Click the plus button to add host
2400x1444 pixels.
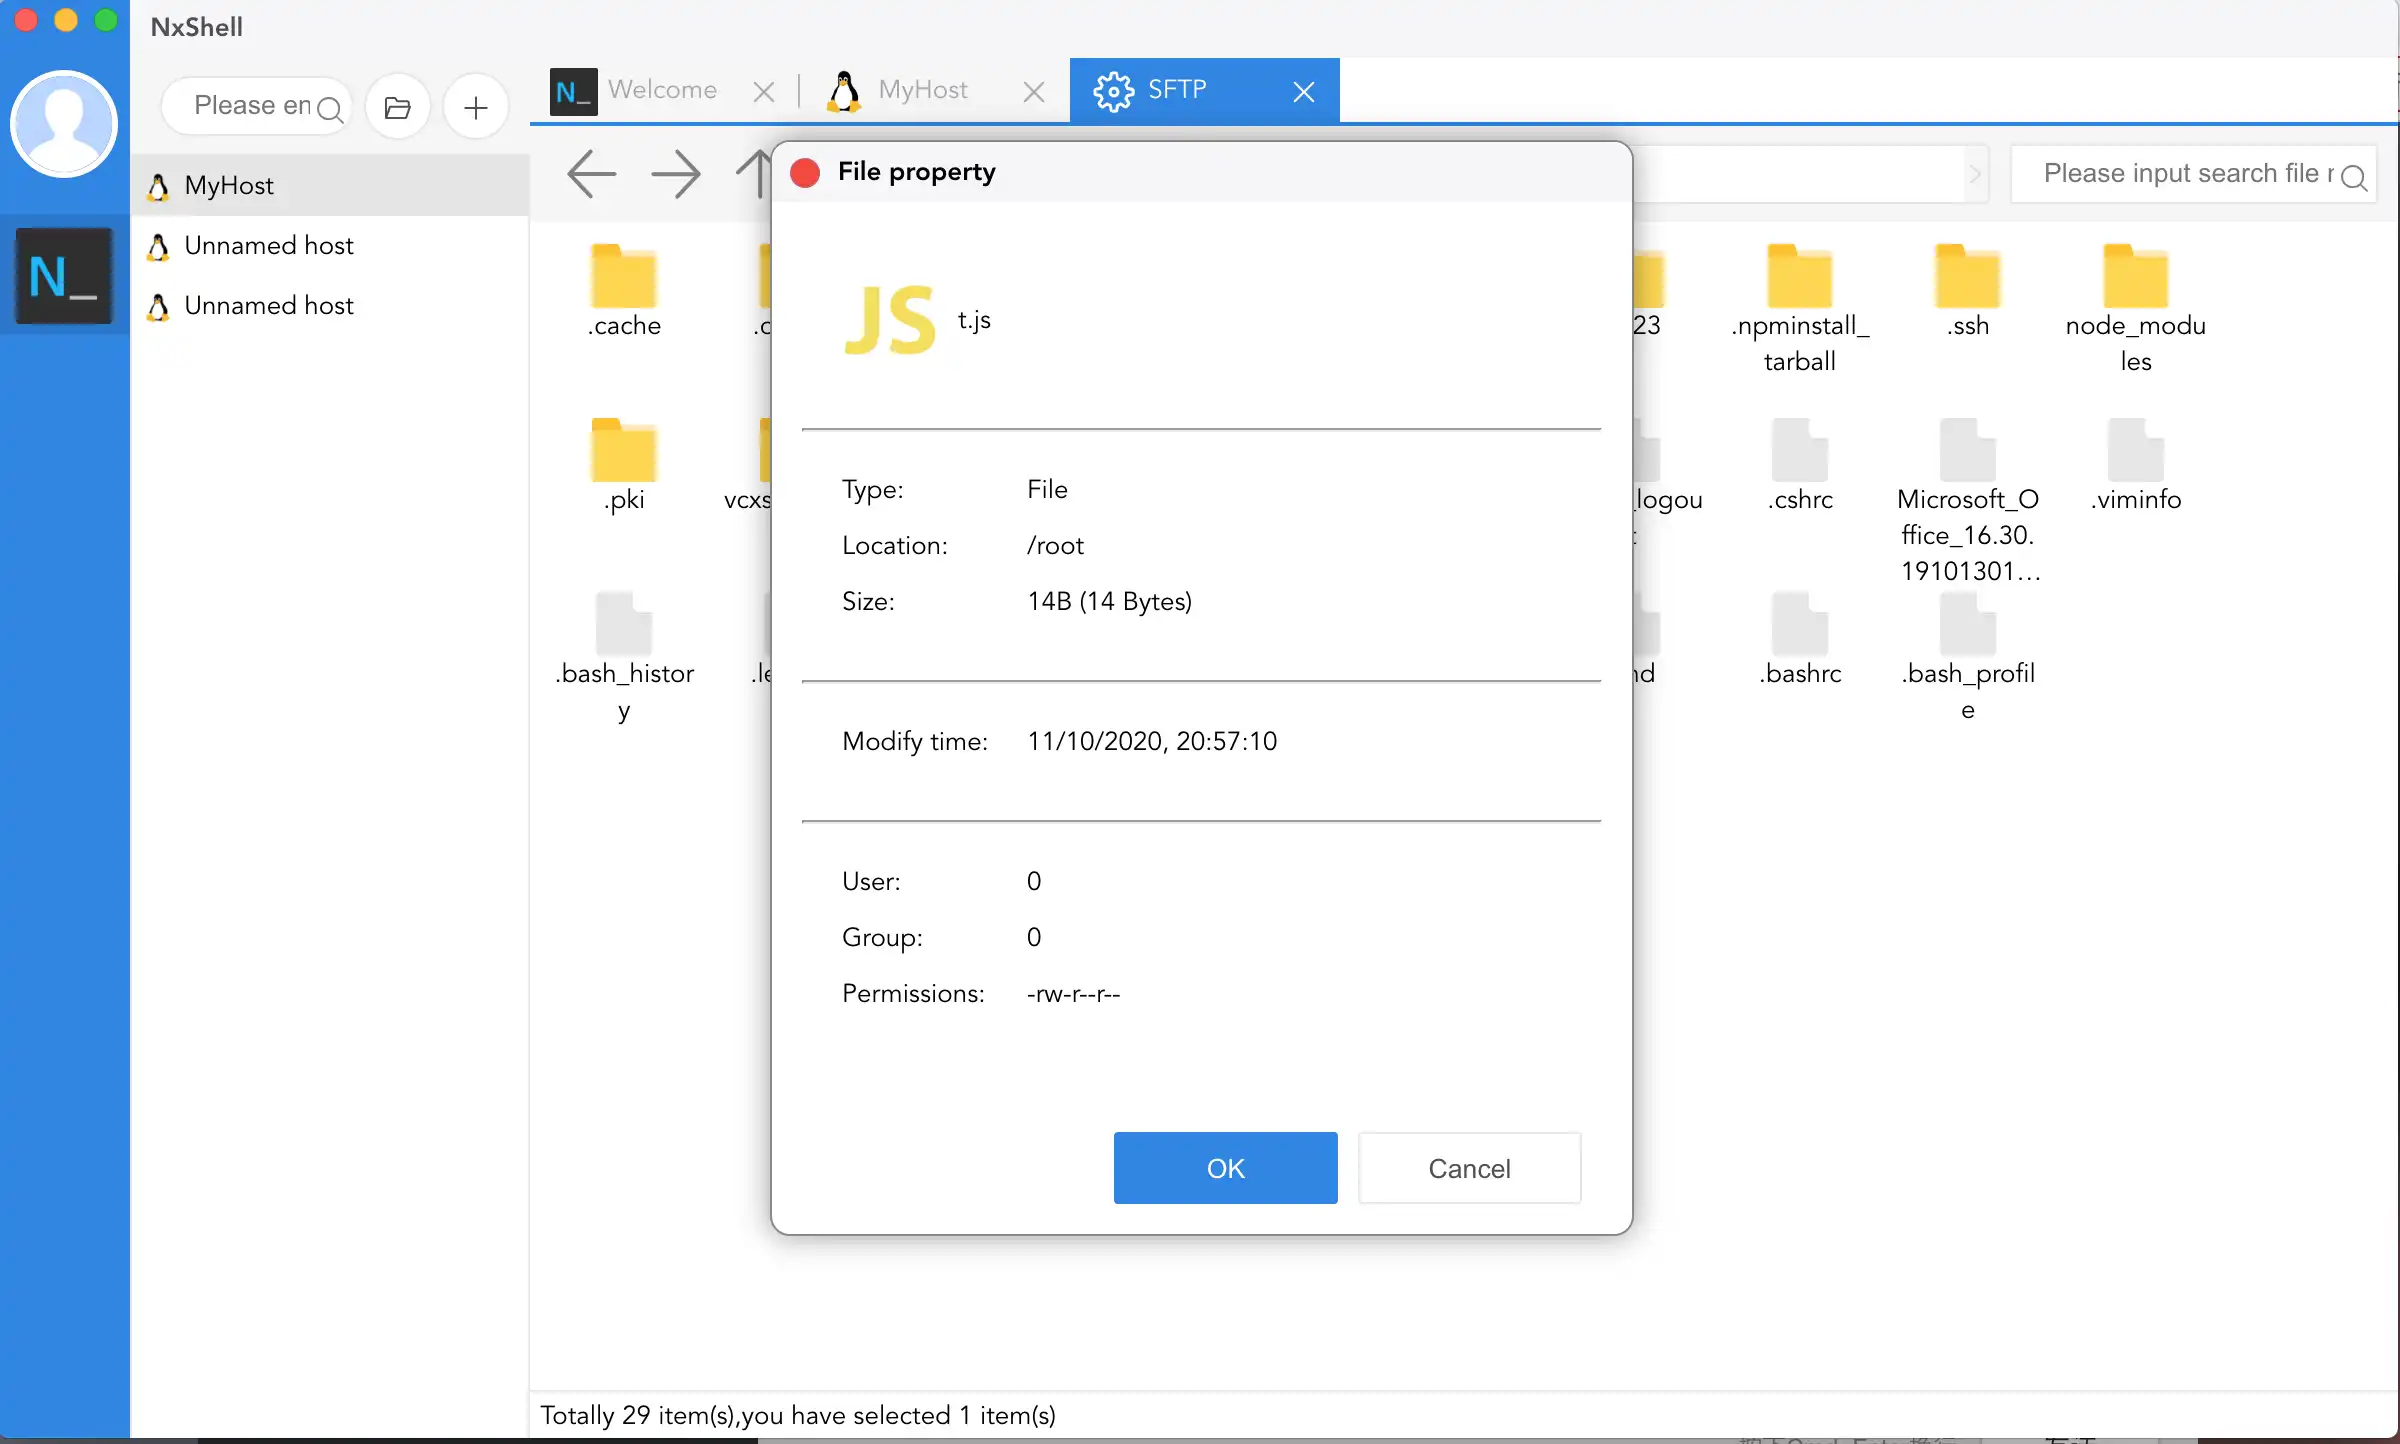(476, 107)
